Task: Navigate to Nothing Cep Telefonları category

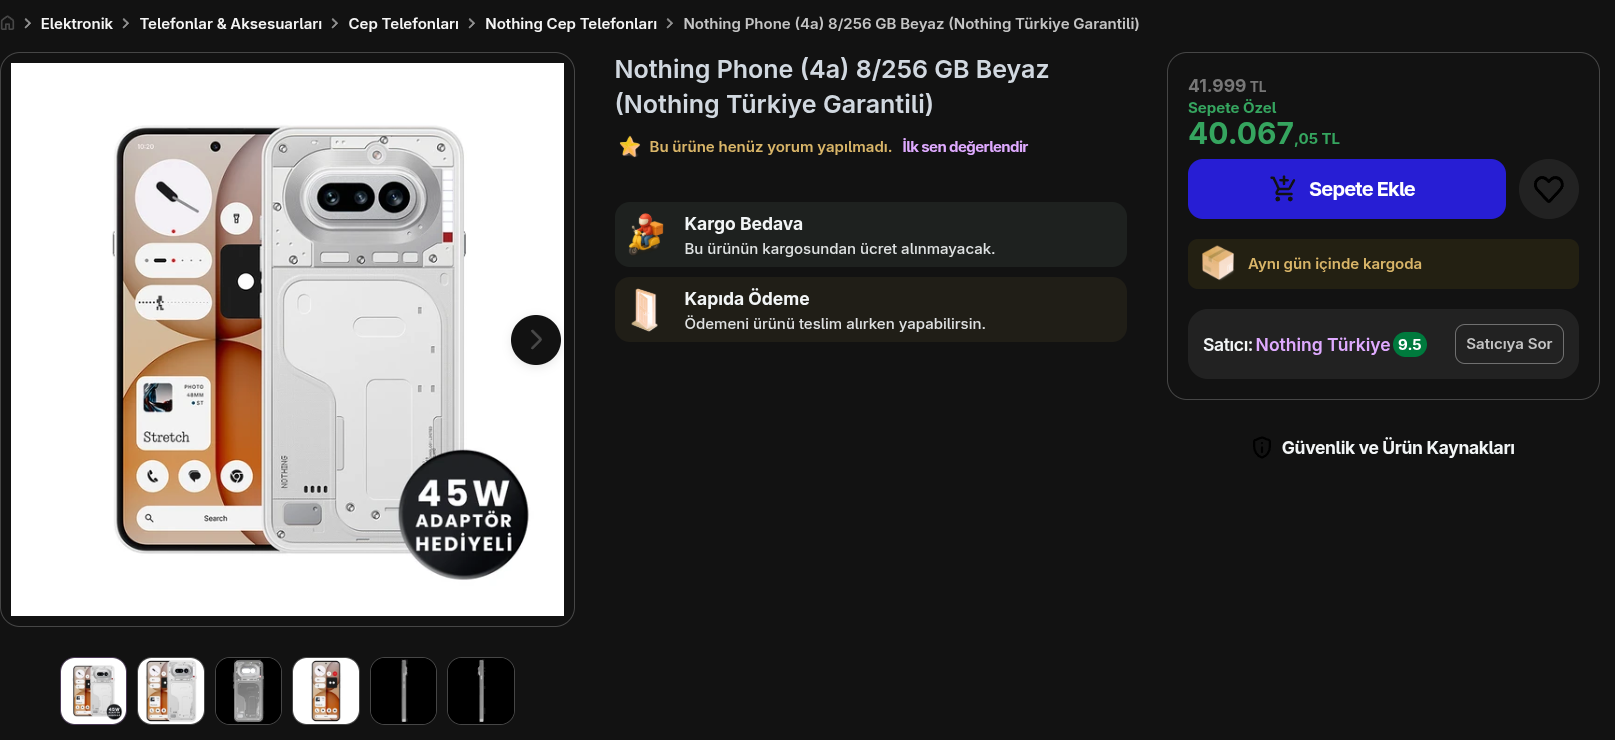Action: click(x=571, y=23)
